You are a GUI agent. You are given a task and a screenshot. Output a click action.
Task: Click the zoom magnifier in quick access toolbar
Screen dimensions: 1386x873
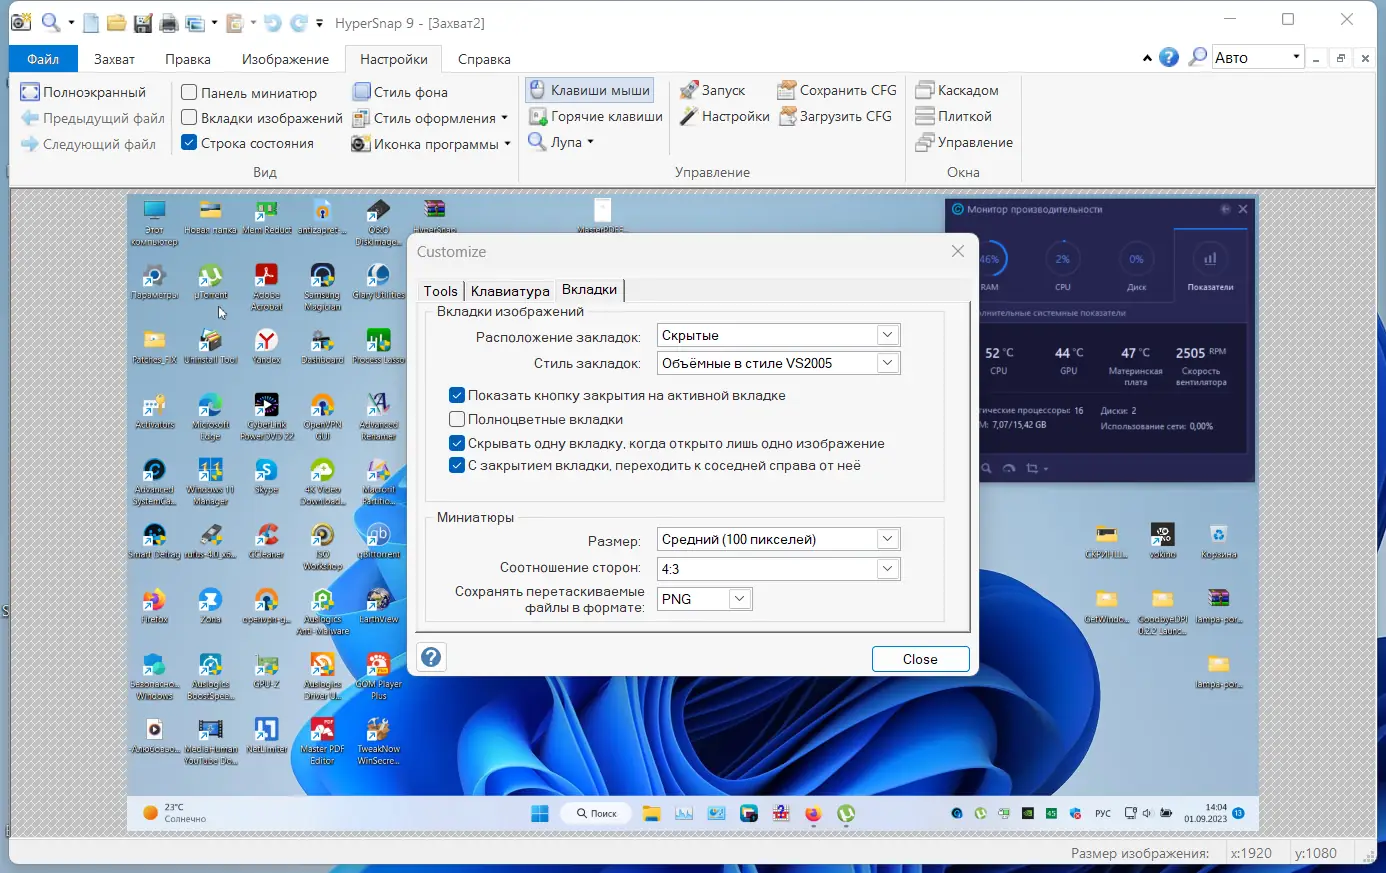(50, 22)
